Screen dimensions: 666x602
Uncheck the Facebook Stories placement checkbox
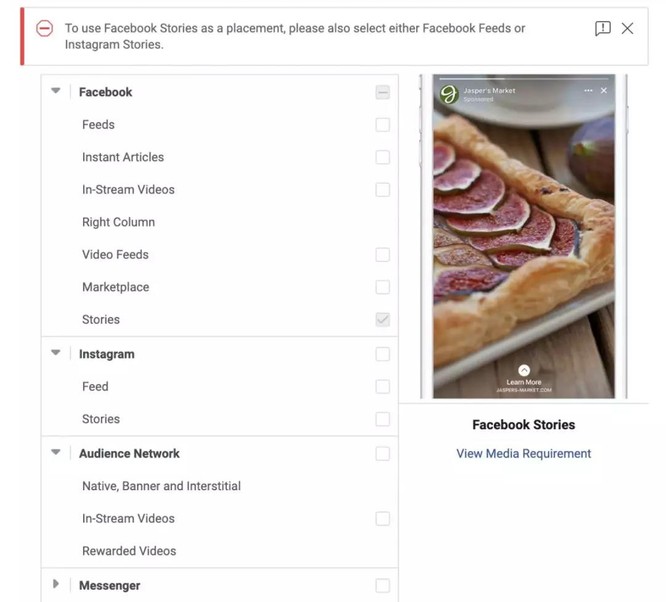[x=382, y=320]
